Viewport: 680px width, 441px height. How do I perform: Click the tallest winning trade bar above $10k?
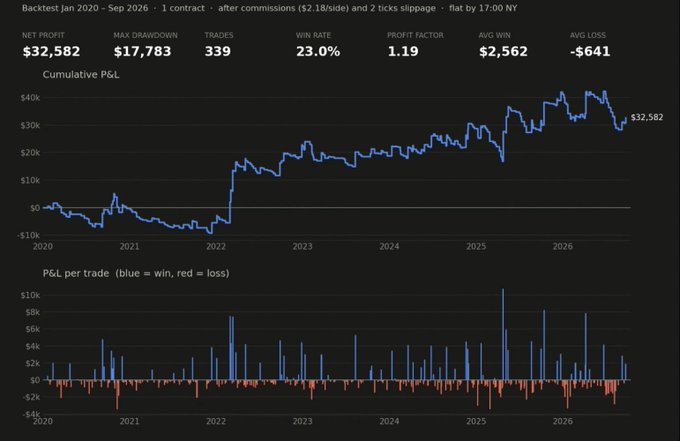pyautogui.click(x=503, y=334)
